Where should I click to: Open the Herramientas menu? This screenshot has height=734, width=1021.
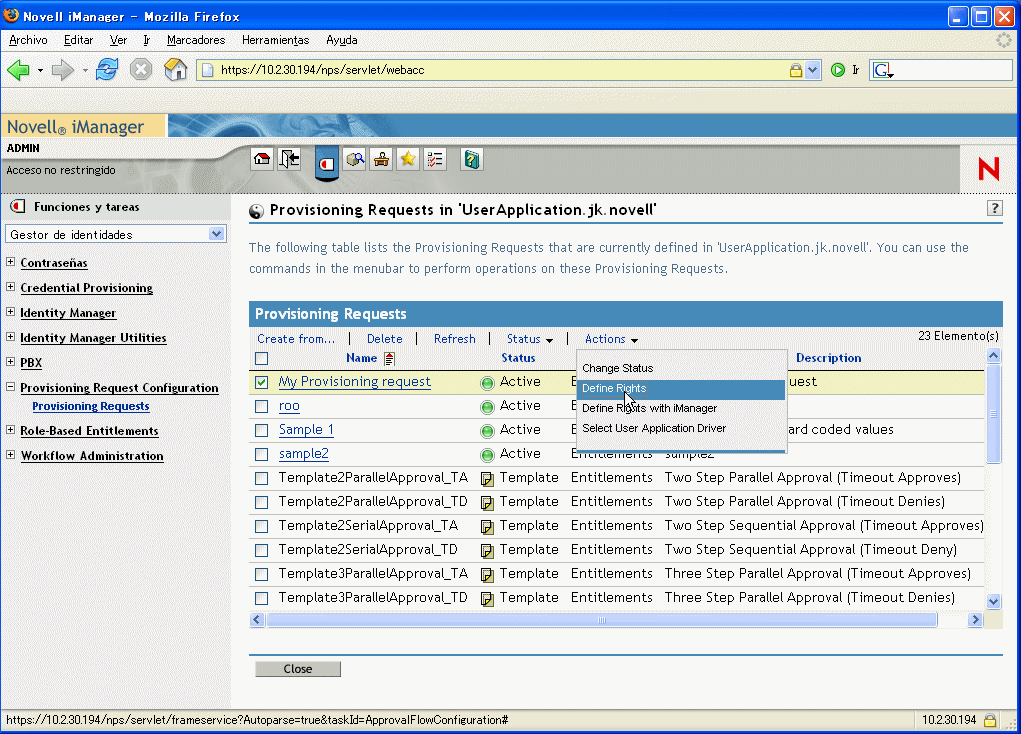(x=275, y=40)
